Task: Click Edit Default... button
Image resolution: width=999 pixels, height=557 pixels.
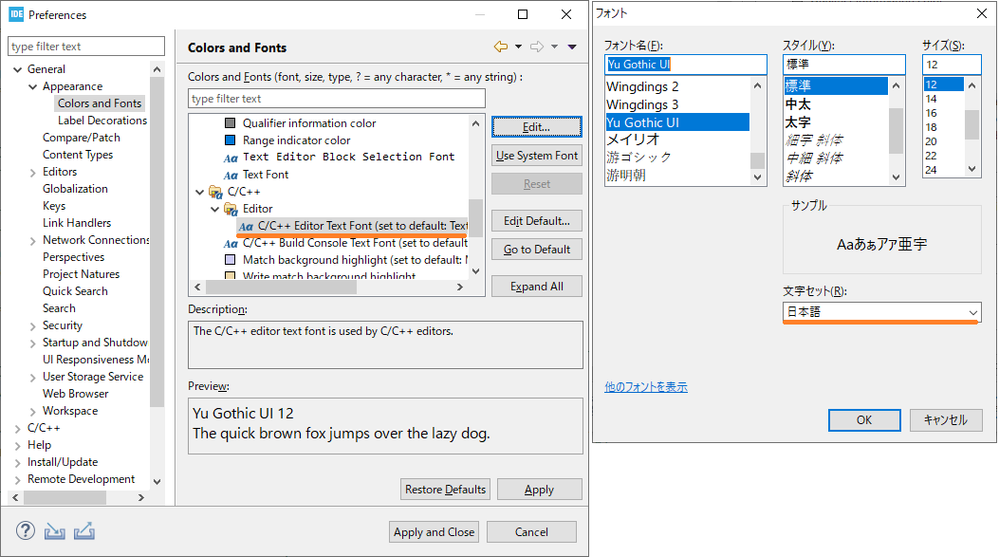Action: pos(536,221)
